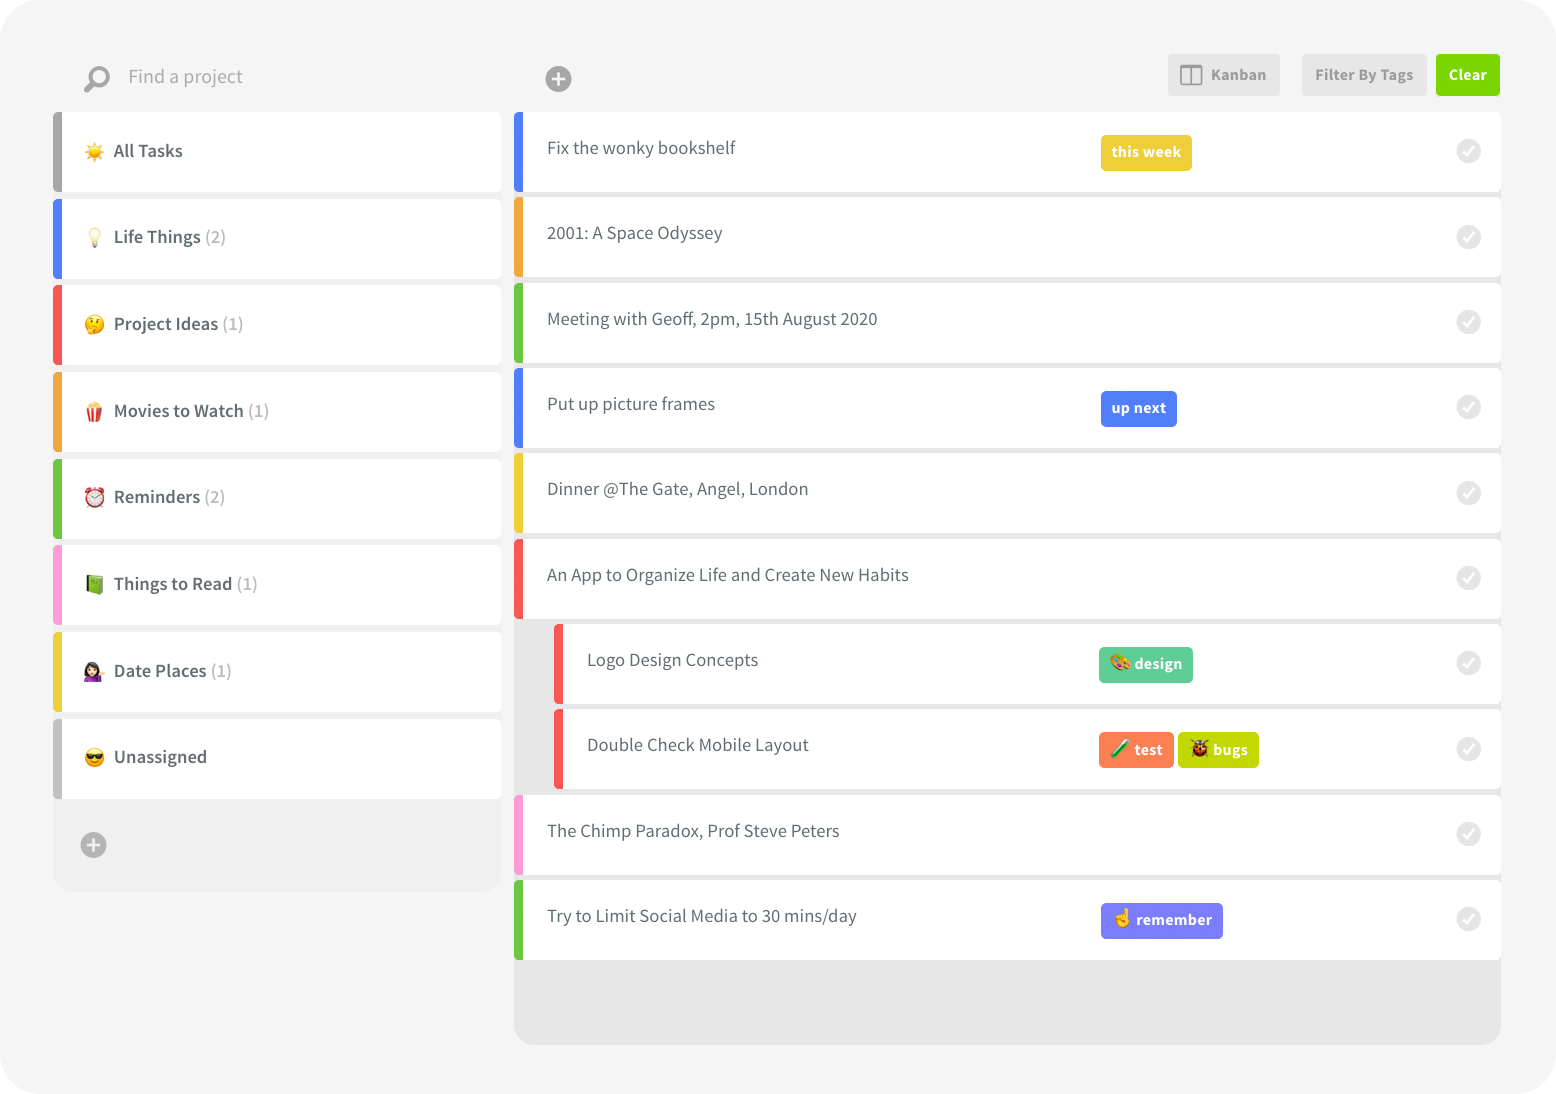1556x1094 pixels.
Task: Click the popcorn icon for Movies to Watch
Action: coord(94,411)
